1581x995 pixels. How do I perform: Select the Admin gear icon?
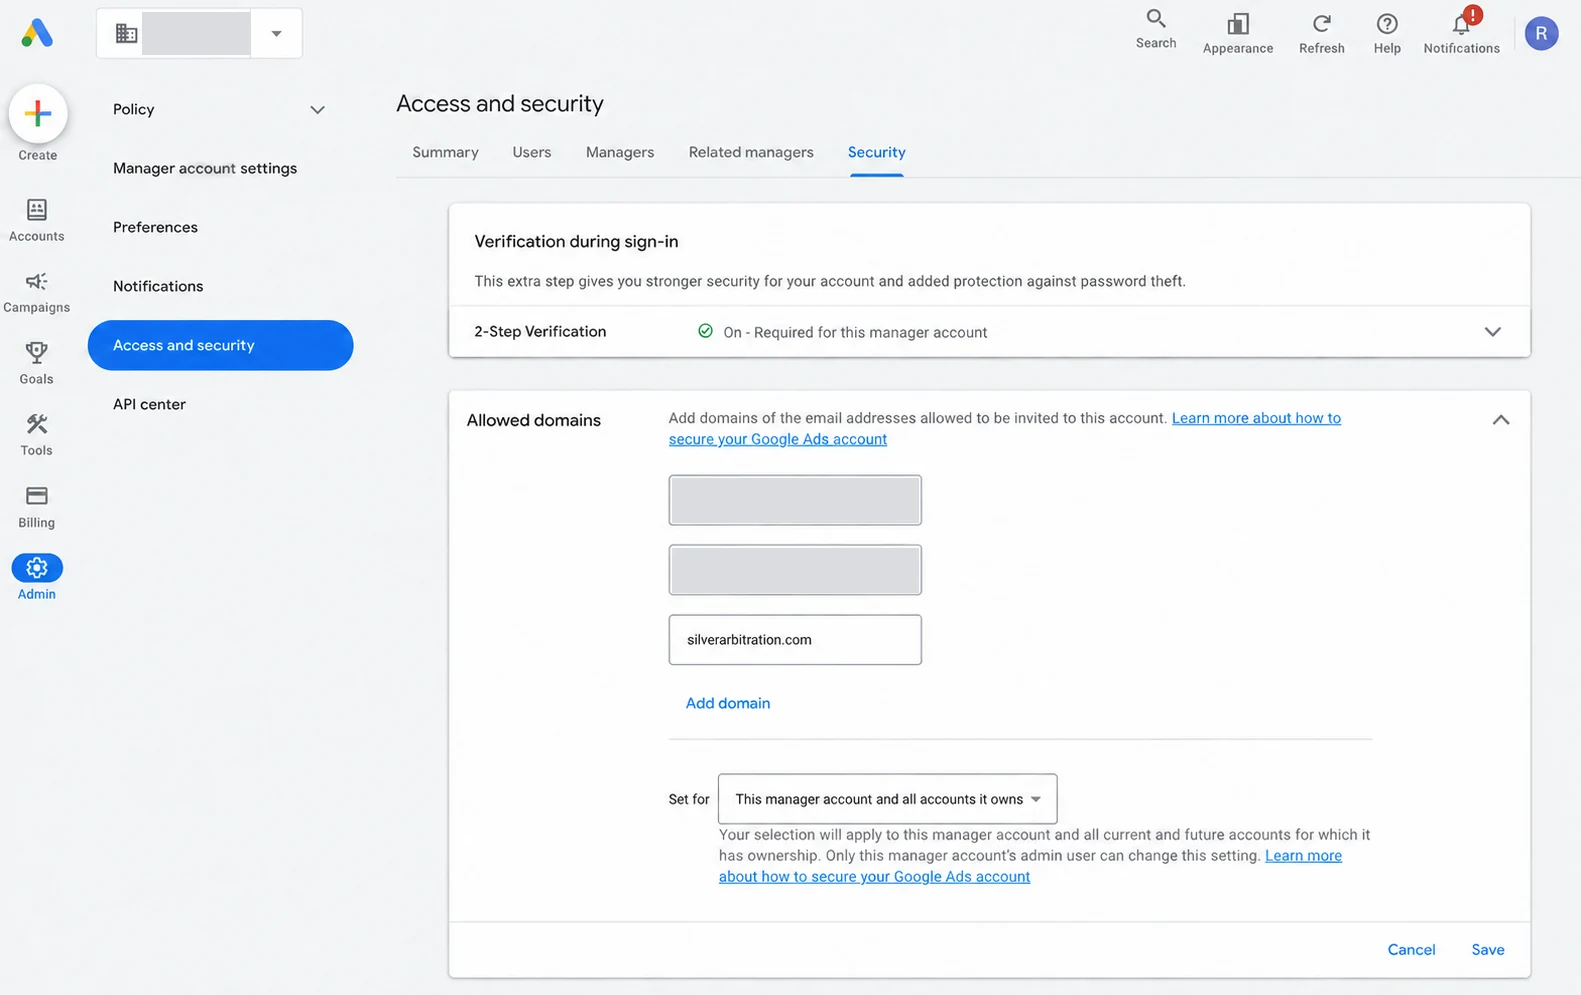coord(37,568)
